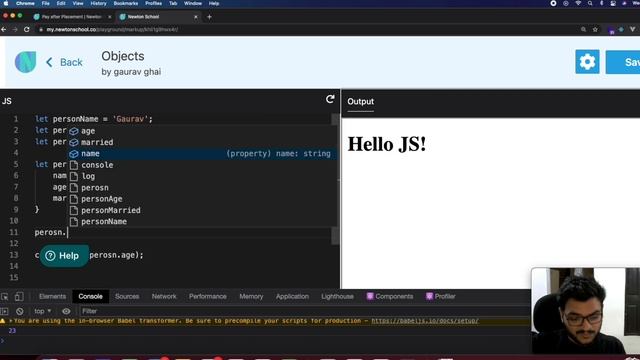The height and width of the screenshot is (360, 640).
Task: Activate the inspect element picker icon
Action: [x=4, y=297]
